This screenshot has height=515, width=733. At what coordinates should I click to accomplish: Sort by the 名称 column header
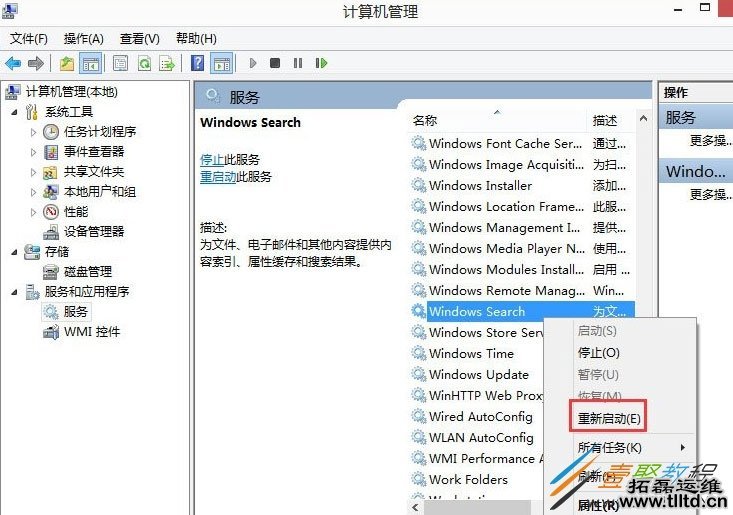(x=497, y=121)
